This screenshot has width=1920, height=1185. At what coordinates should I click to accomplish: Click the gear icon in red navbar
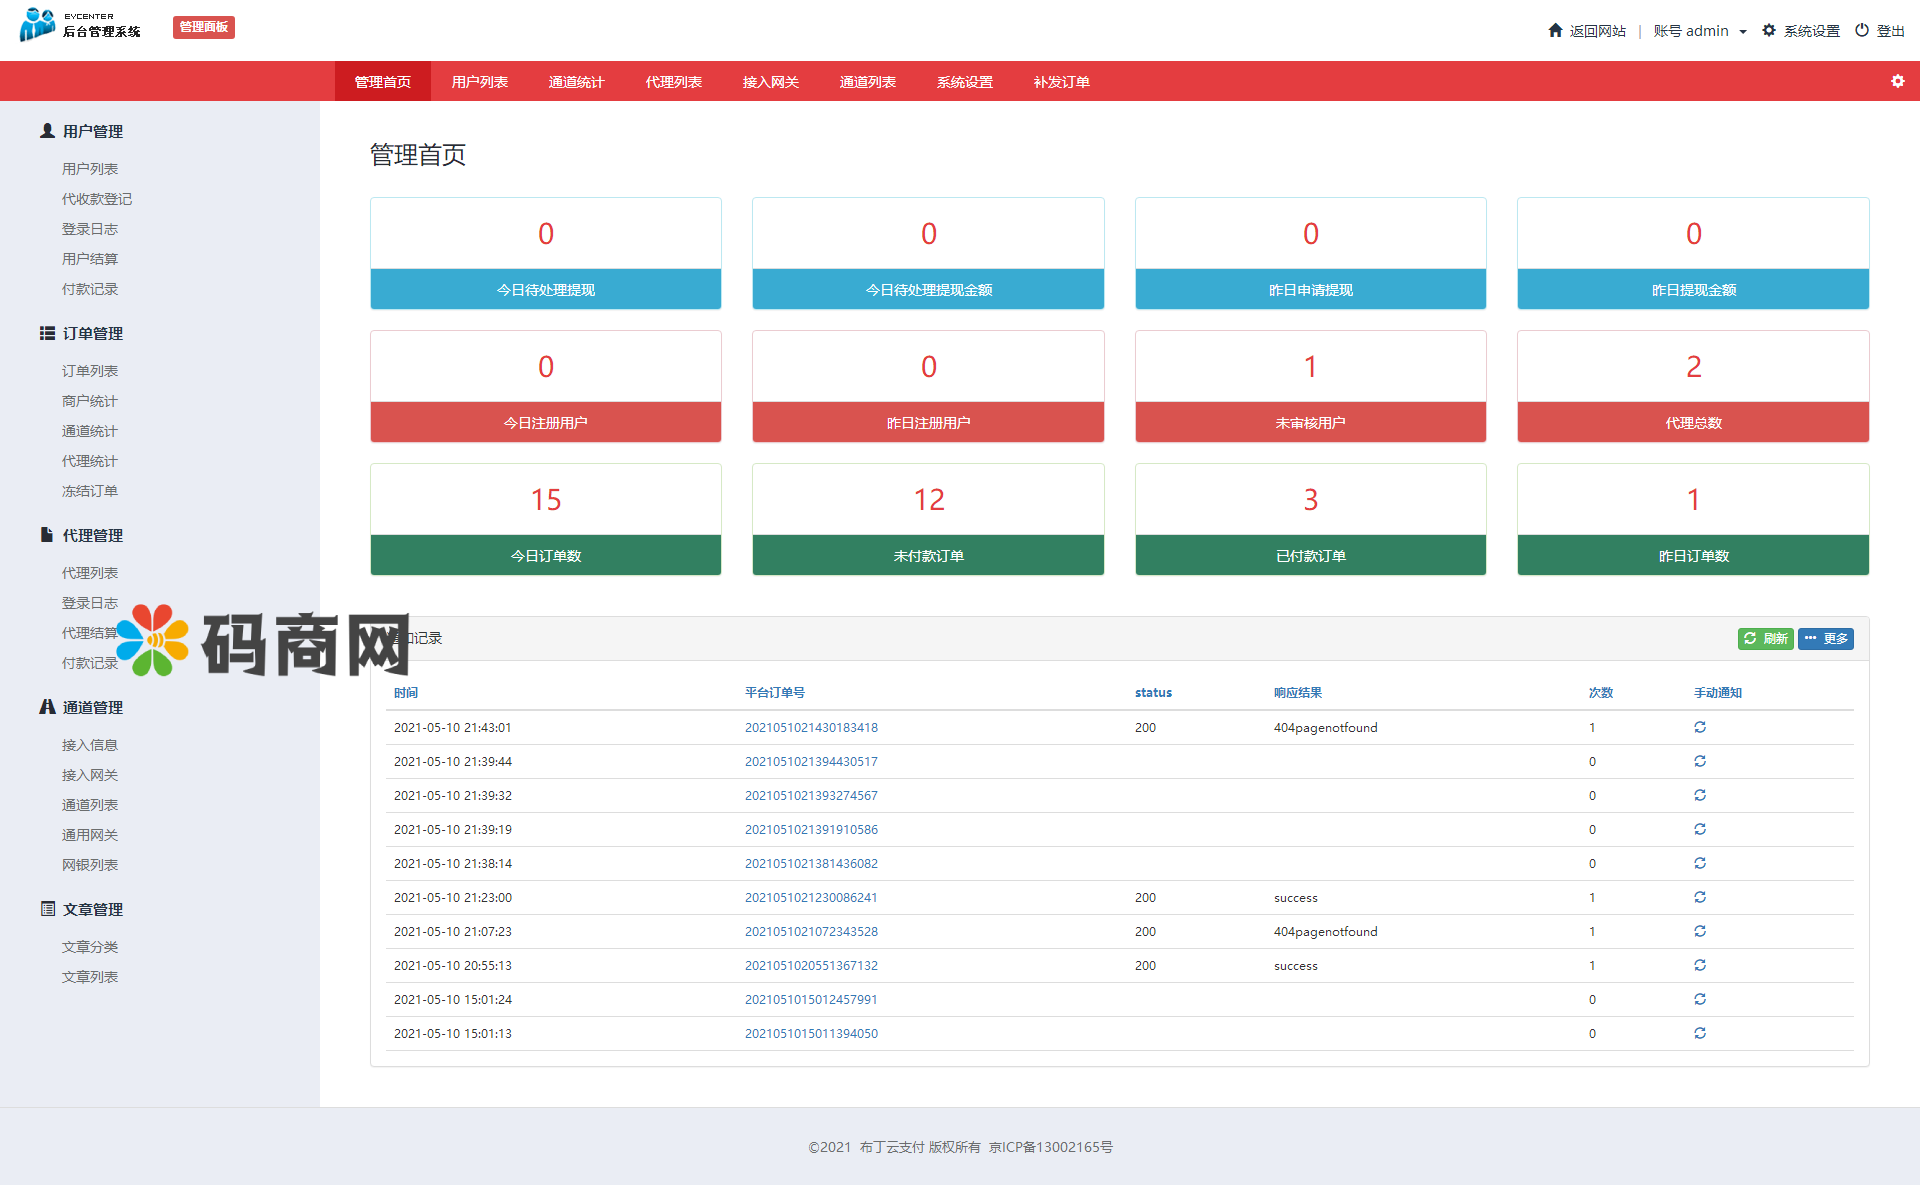click(x=1897, y=81)
